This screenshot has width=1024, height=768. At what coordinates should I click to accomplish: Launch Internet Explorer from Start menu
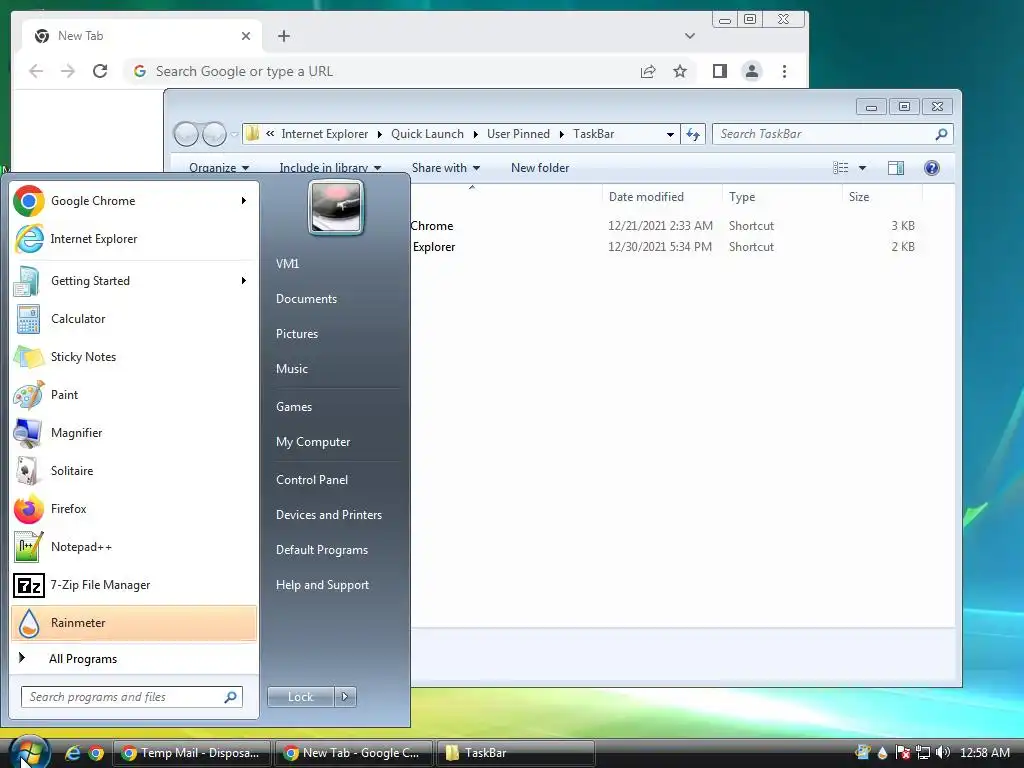[134, 239]
